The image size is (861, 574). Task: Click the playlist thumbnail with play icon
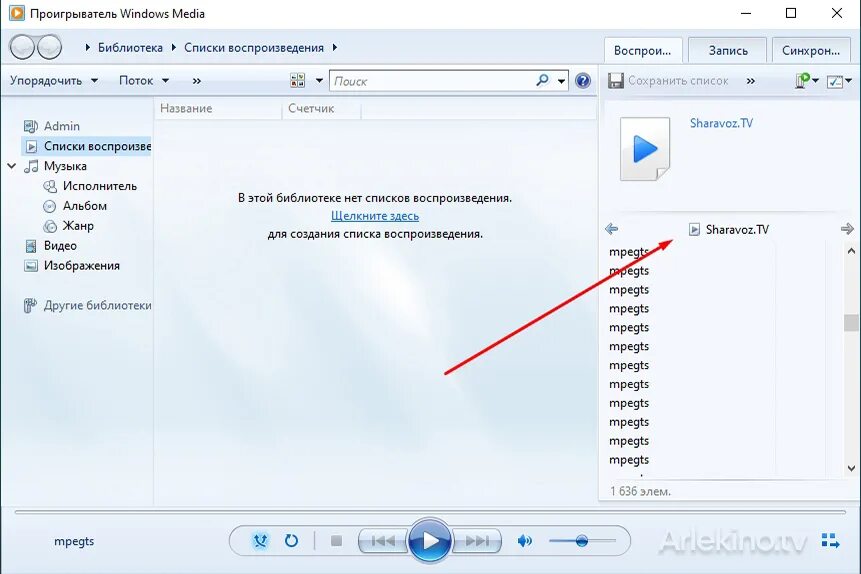(645, 149)
